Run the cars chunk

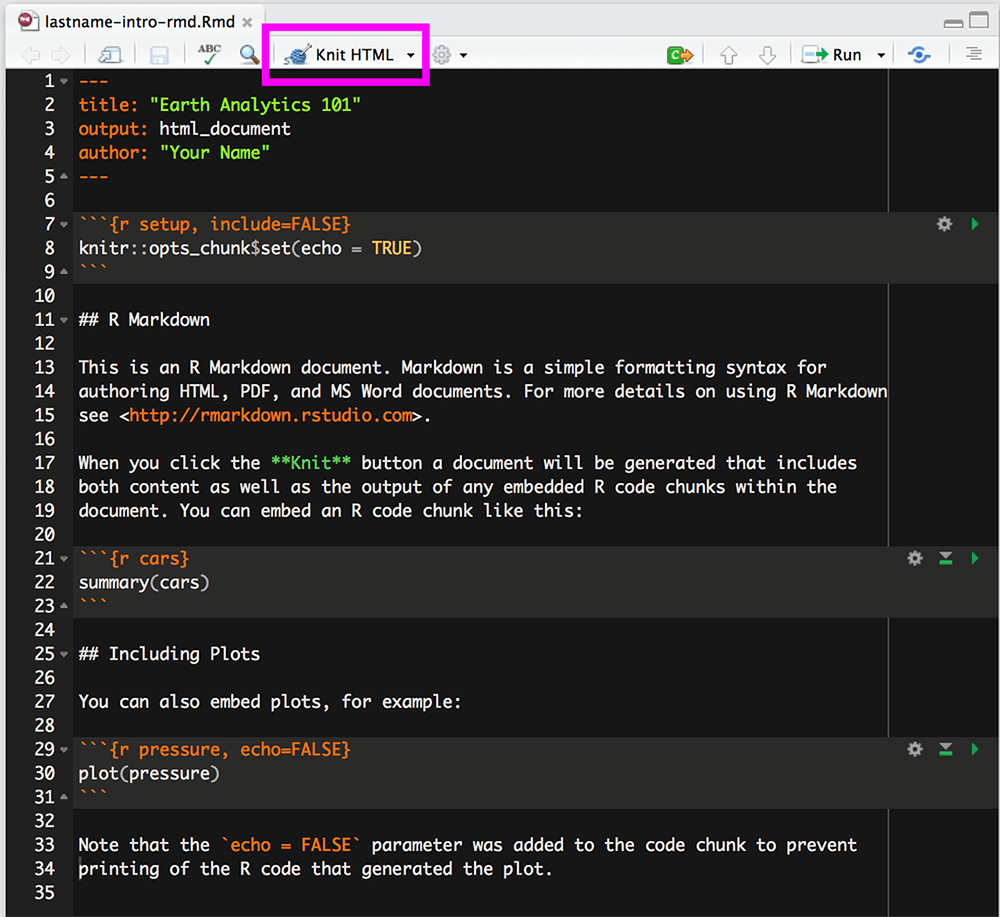point(975,558)
